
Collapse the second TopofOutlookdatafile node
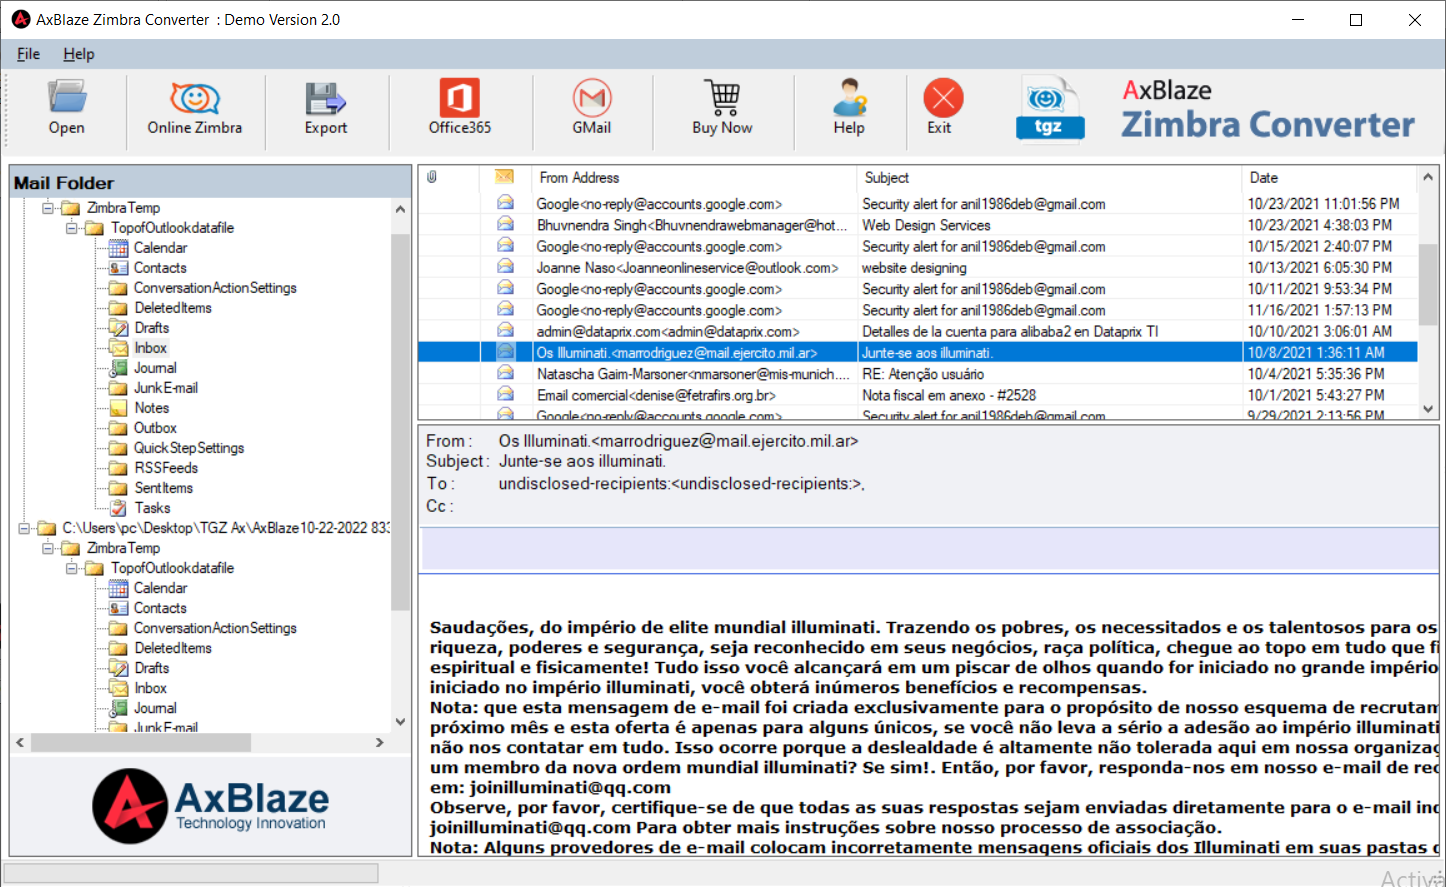click(x=71, y=568)
